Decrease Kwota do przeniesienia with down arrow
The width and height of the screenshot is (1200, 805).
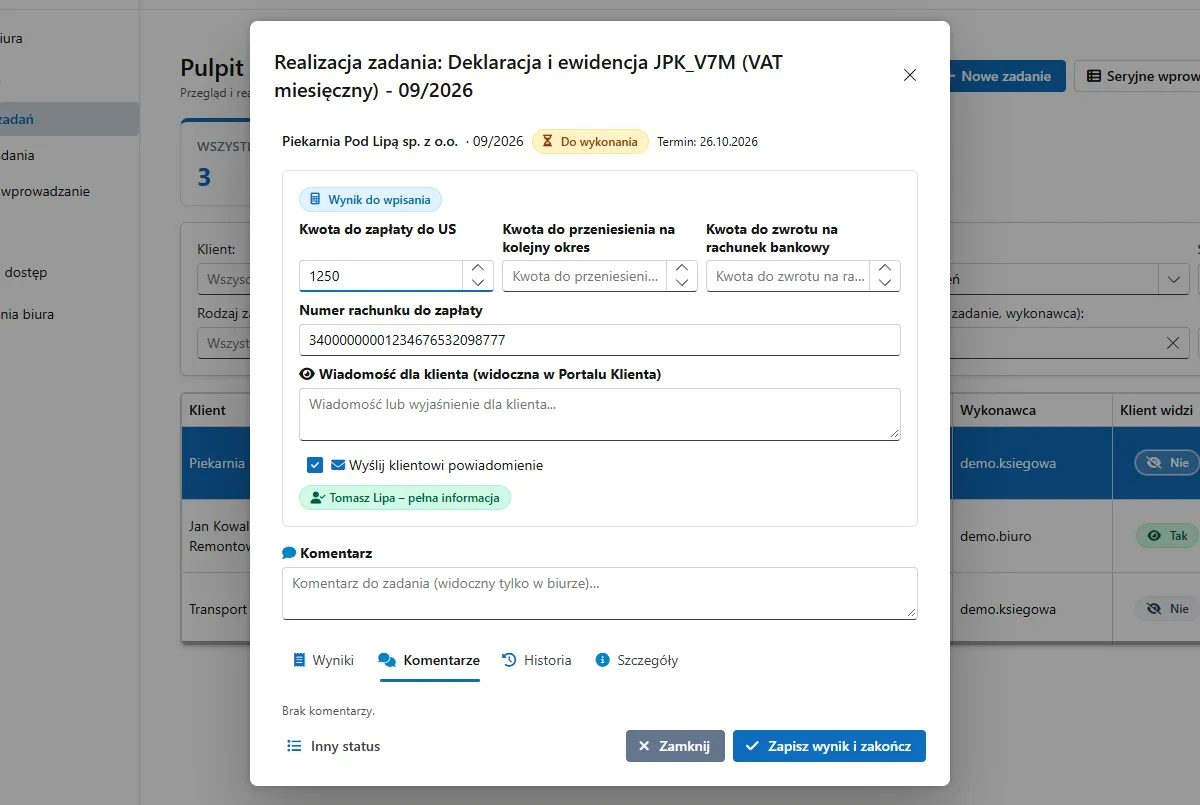click(x=682, y=283)
